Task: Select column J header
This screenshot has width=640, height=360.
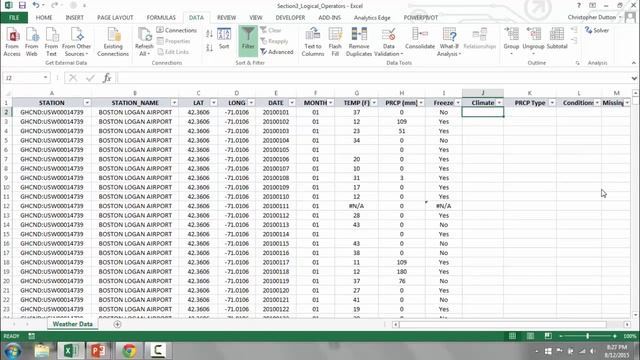Action: tap(482, 93)
